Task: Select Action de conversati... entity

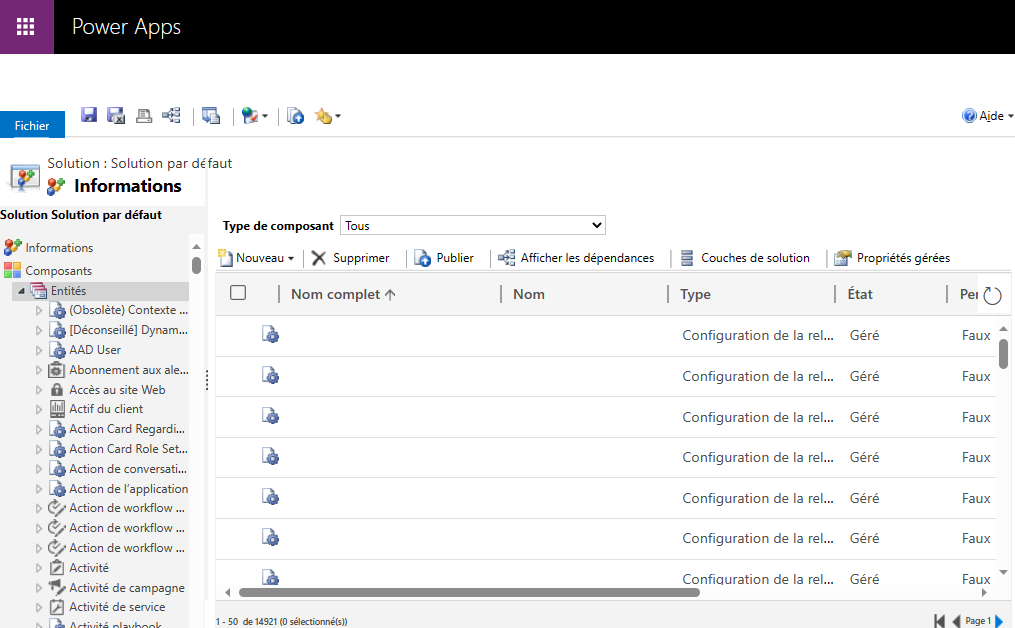Action: 128,469
